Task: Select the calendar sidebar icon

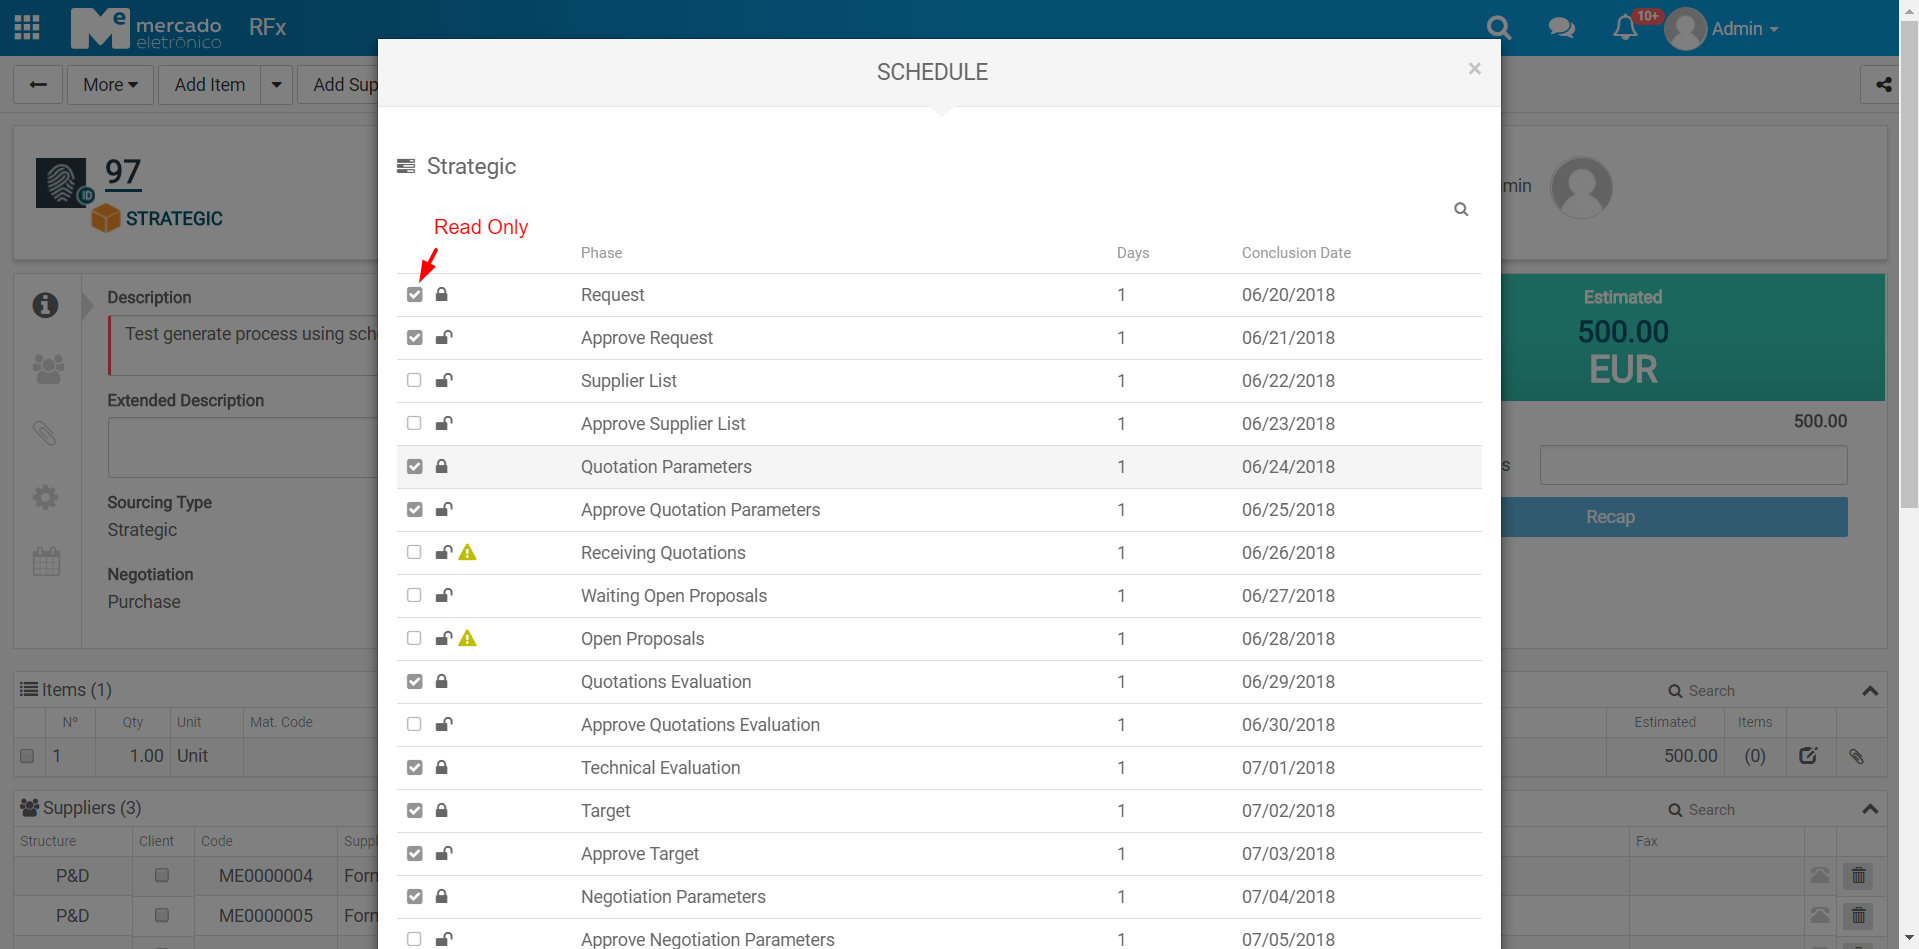Action: (x=45, y=561)
